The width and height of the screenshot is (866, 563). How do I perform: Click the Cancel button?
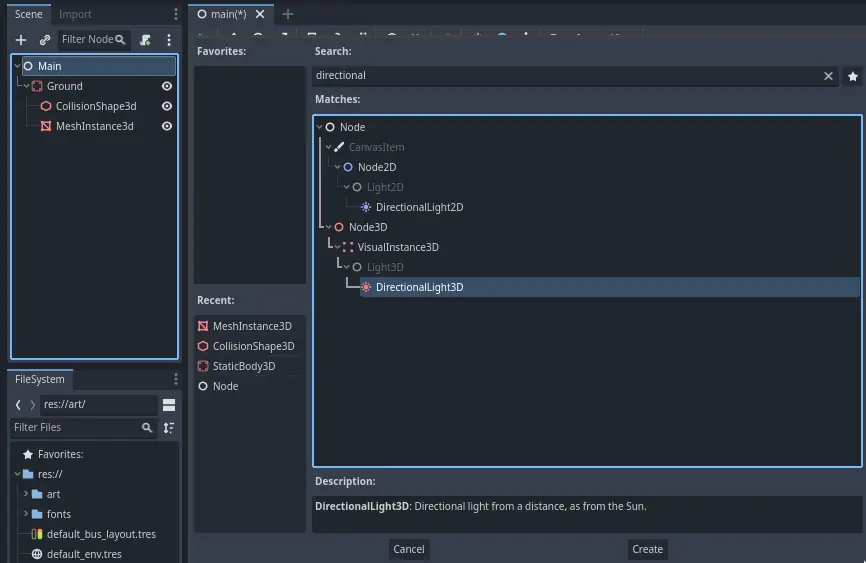[x=408, y=549]
